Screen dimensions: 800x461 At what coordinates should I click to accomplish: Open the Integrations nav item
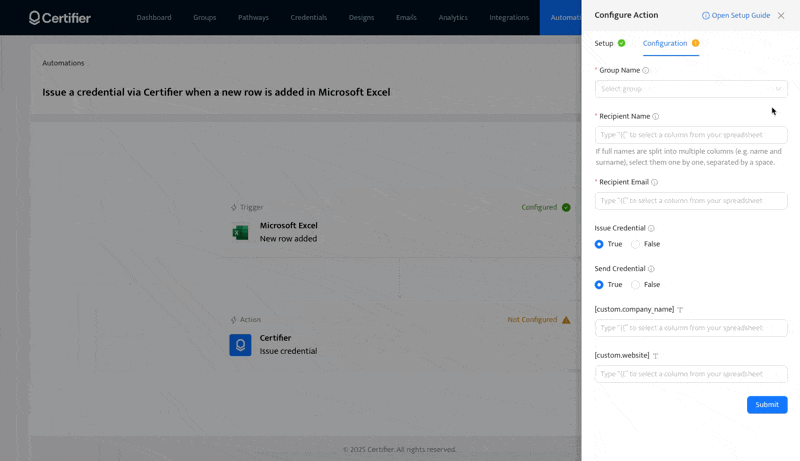[x=509, y=17]
